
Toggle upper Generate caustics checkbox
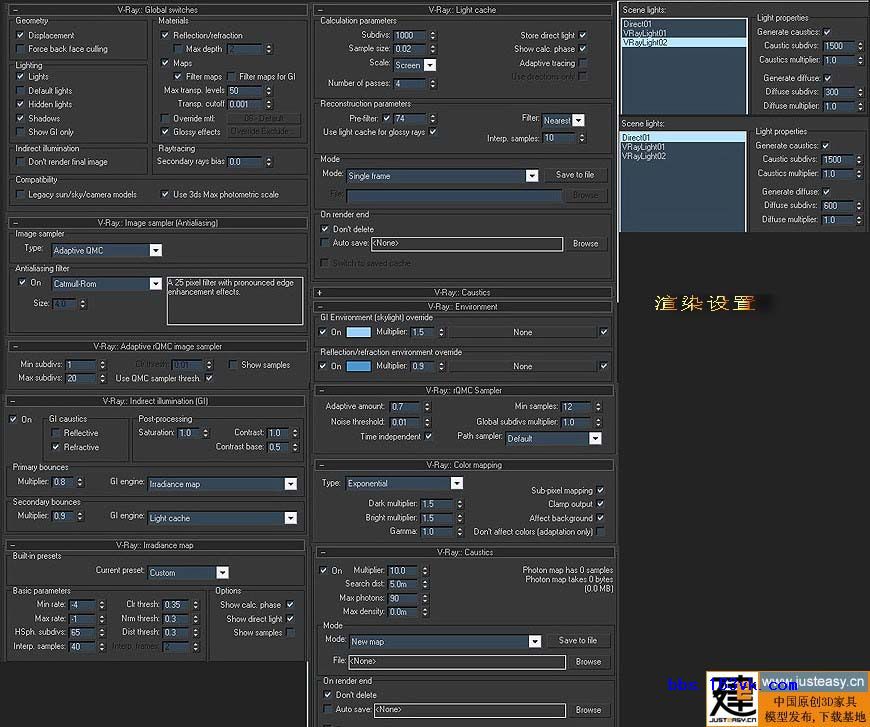[827, 32]
